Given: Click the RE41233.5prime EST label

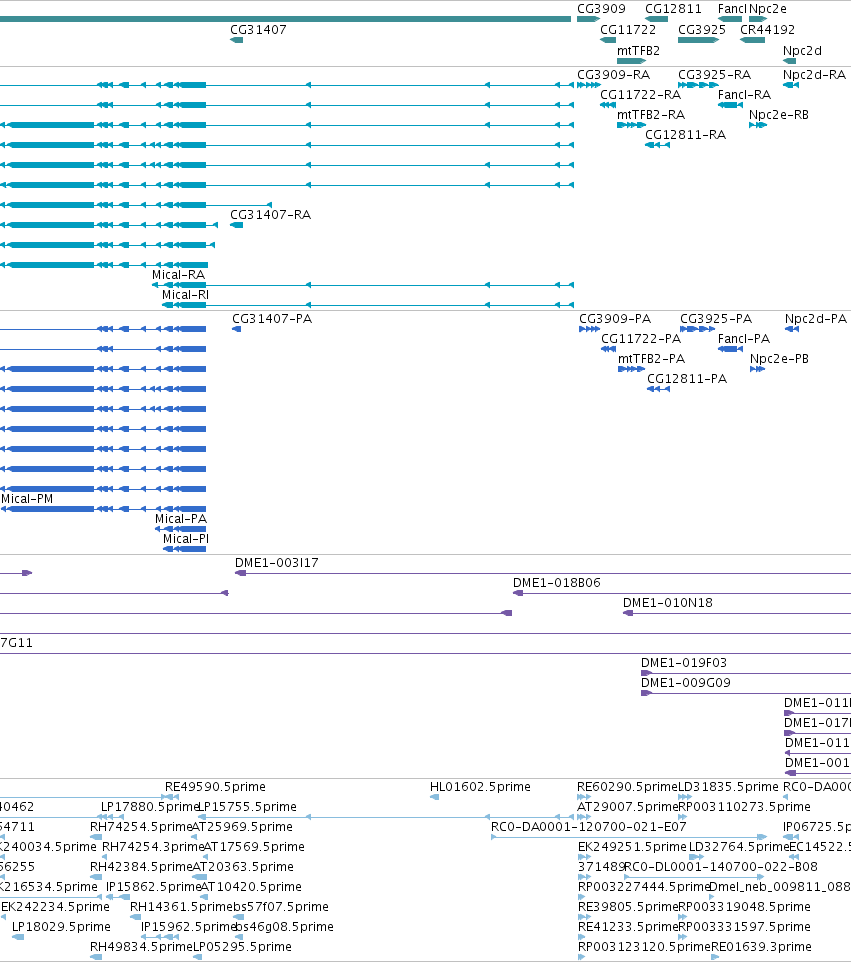Looking at the screenshot, I should click(x=628, y=927).
